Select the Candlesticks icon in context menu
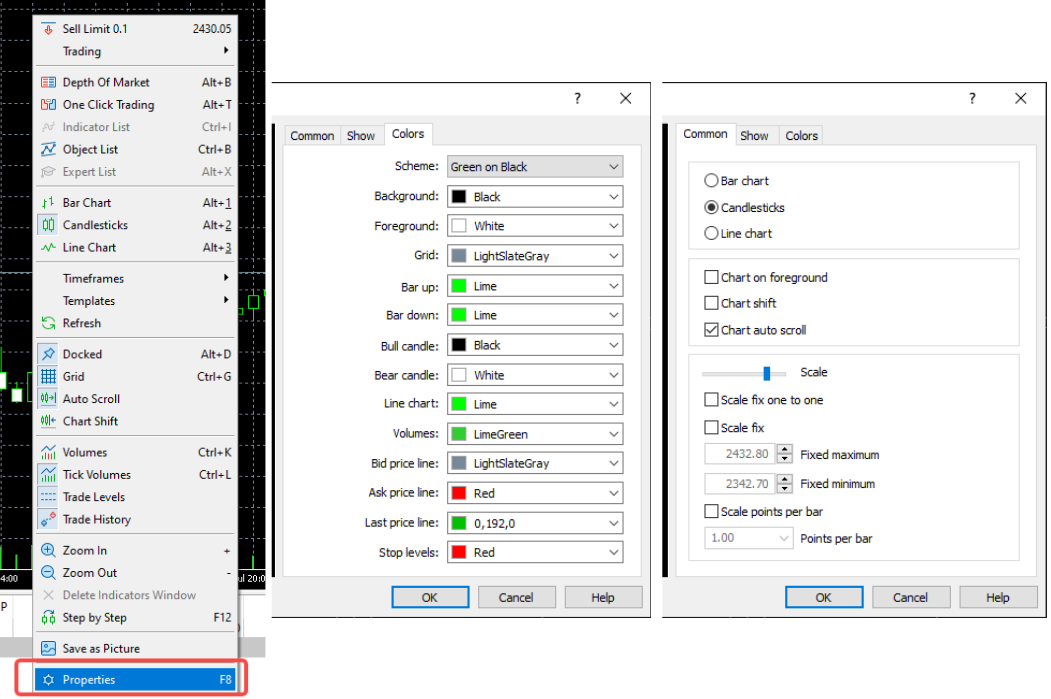This screenshot has width=1051, height=699. tap(47, 225)
